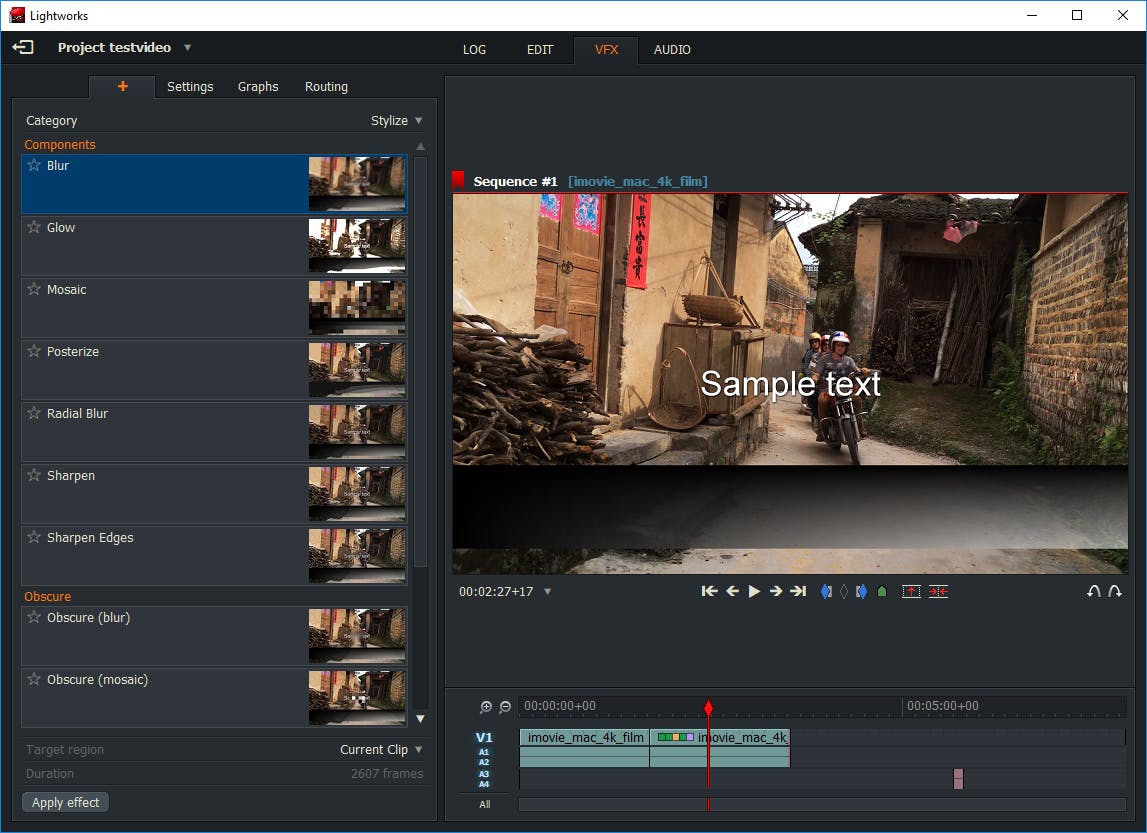Zoom in on the timeline
Screen dimensions: 1147x833
(486, 707)
